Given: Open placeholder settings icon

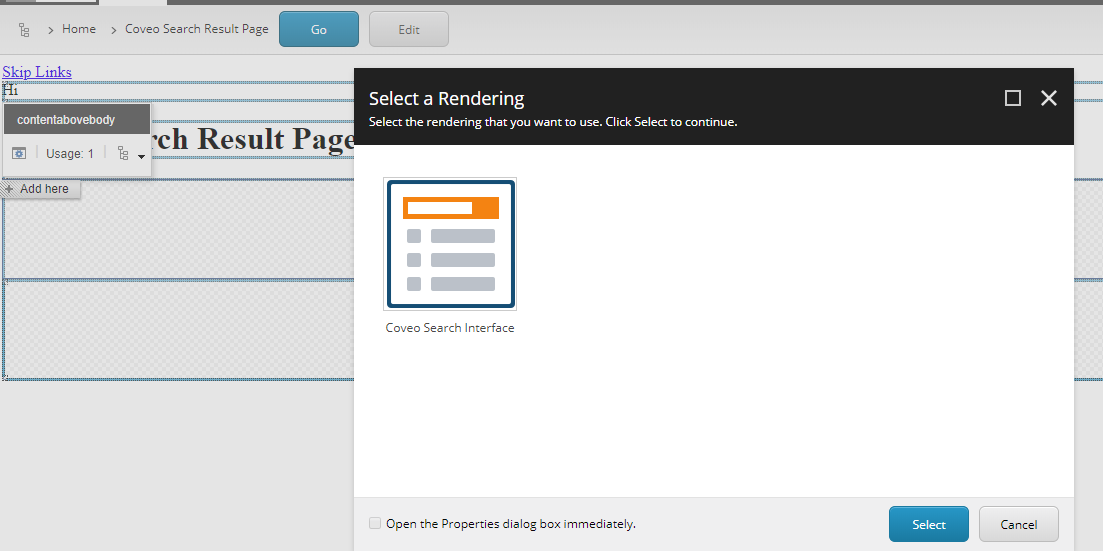Looking at the screenshot, I should click(19, 153).
